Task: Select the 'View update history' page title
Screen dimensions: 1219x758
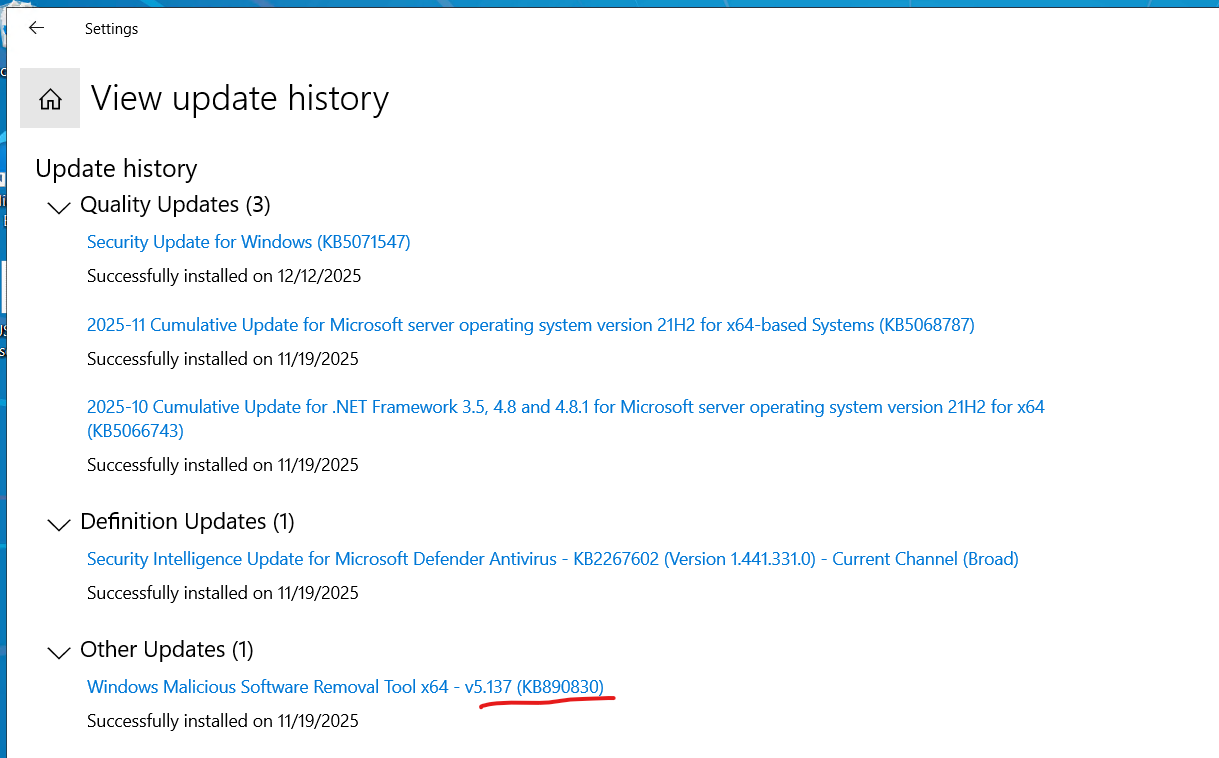Action: pos(240,98)
